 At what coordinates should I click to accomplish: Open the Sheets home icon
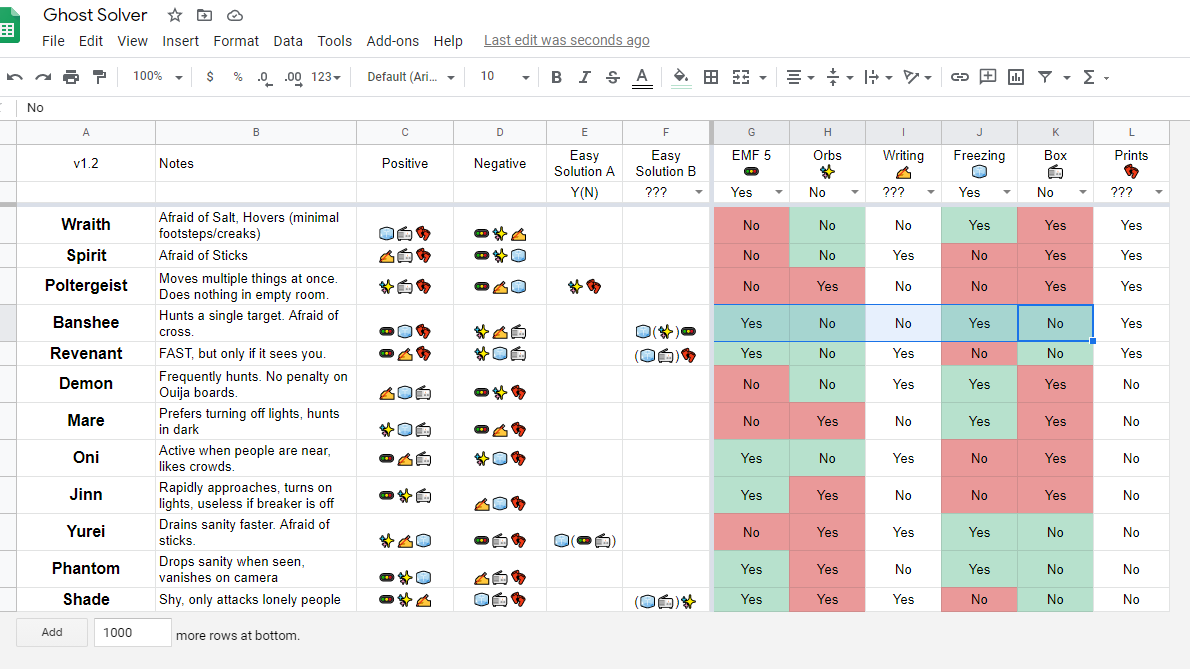[8, 28]
